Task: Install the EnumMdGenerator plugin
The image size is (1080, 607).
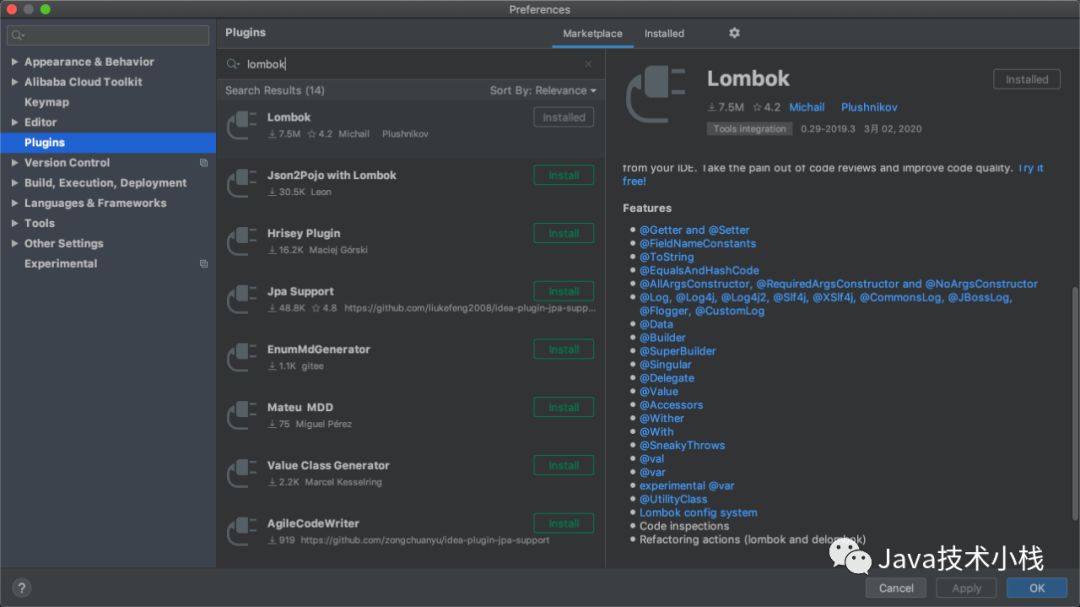Action: [563, 349]
